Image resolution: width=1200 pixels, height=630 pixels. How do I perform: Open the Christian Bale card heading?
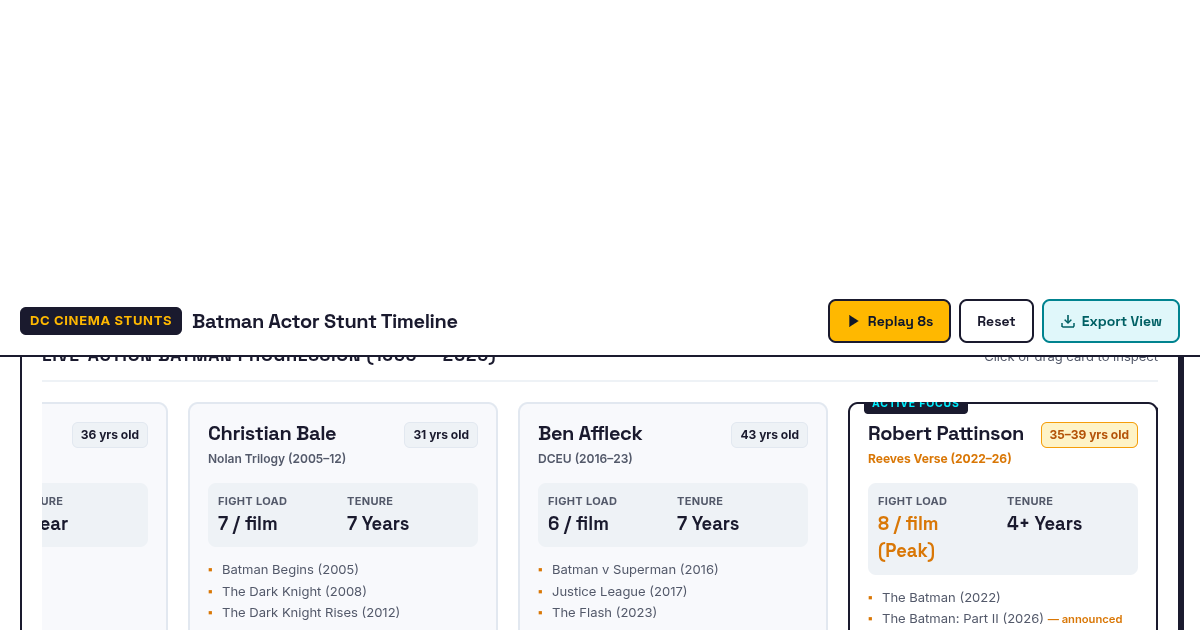(272, 433)
